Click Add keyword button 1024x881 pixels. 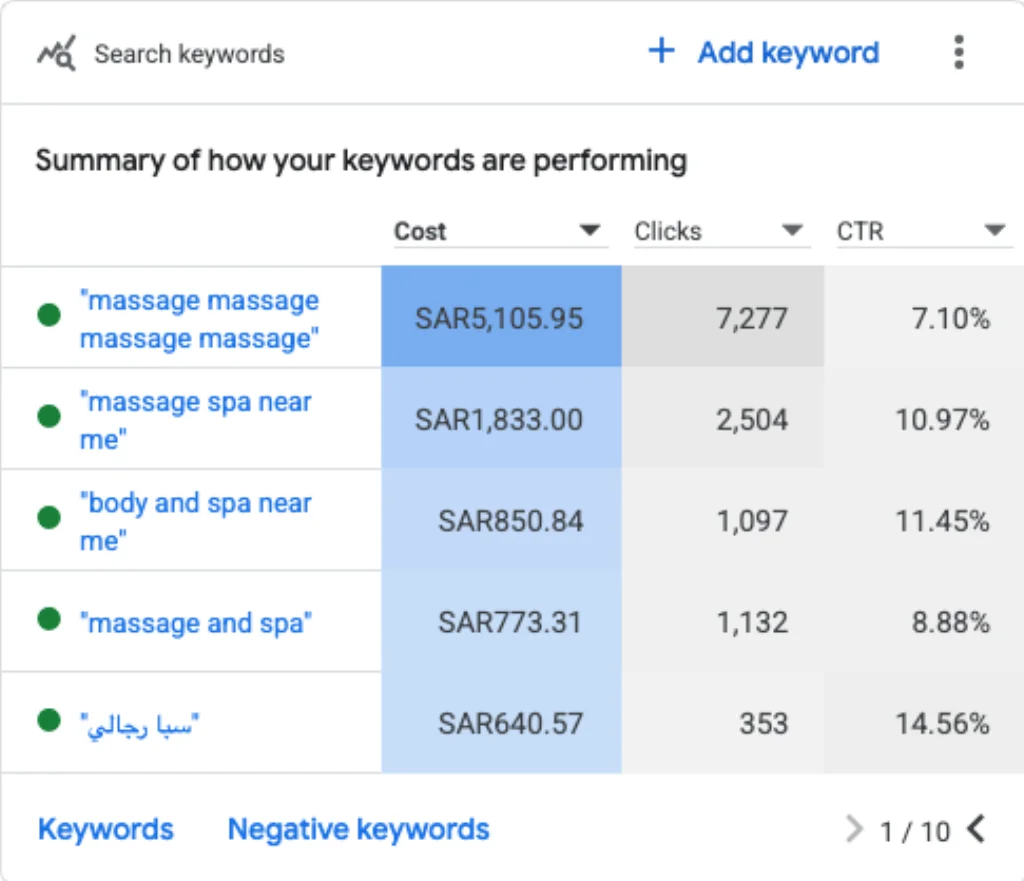tap(763, 52)
